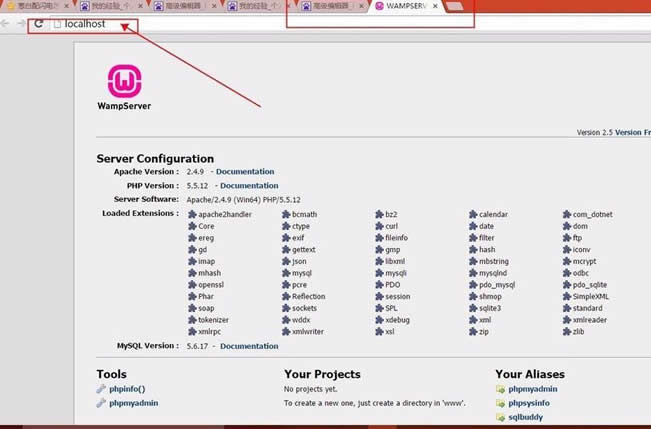Click the forward navigation arrow
Viewport: 651px width, 429px height.
point(21,23)
